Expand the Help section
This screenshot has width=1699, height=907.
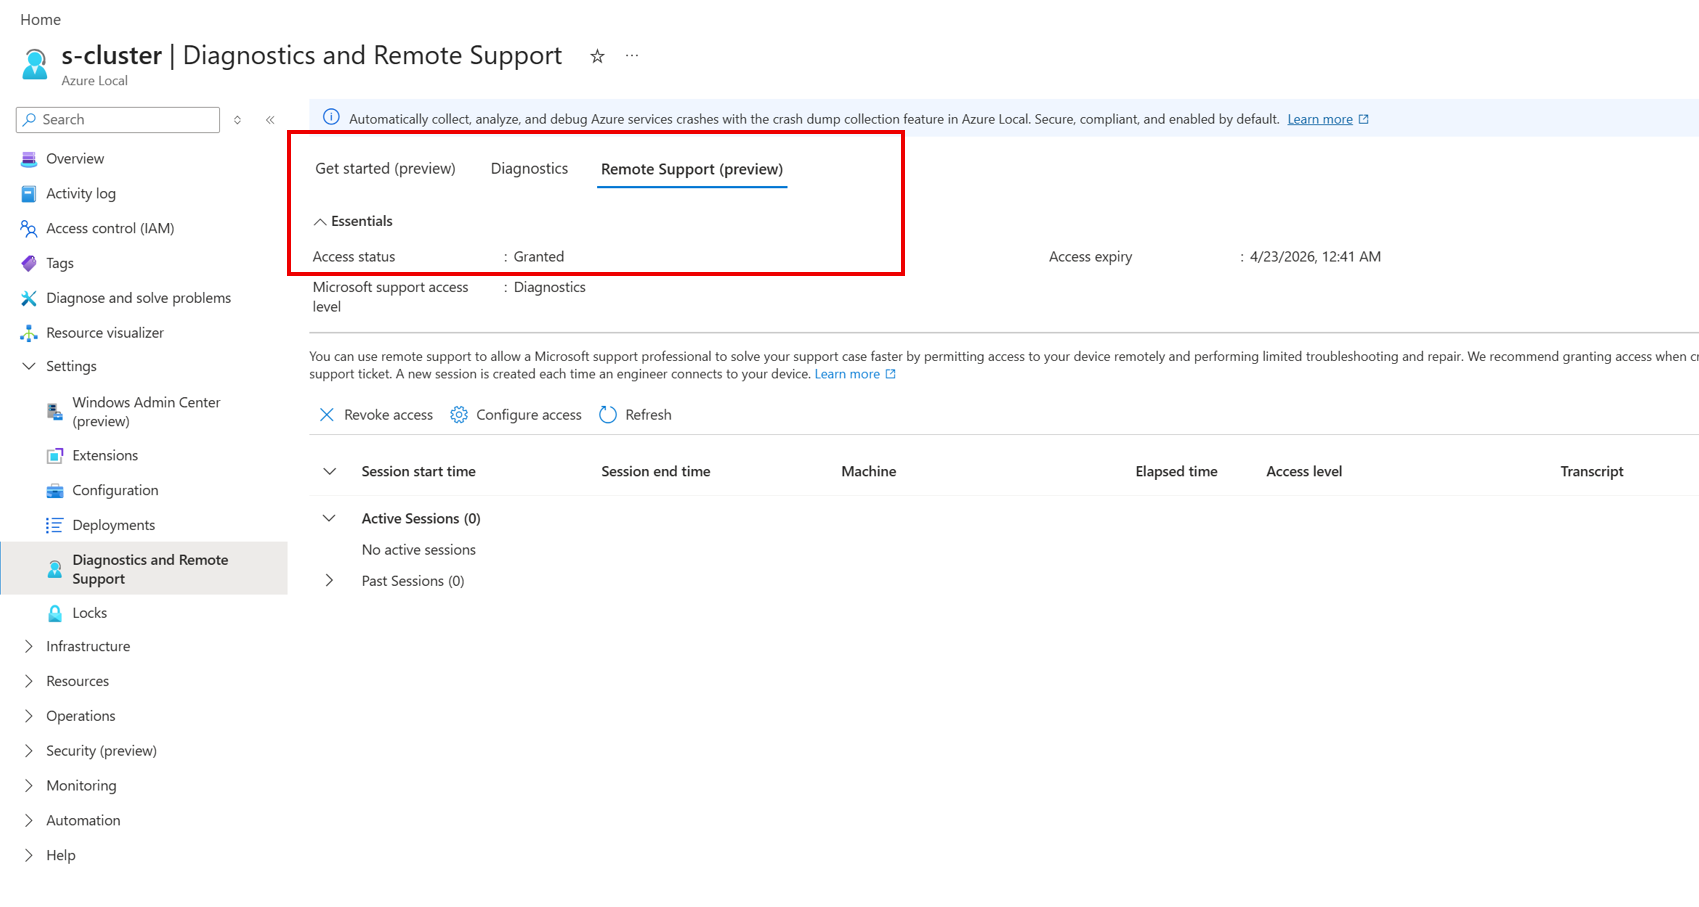click(x=29, y=856)
